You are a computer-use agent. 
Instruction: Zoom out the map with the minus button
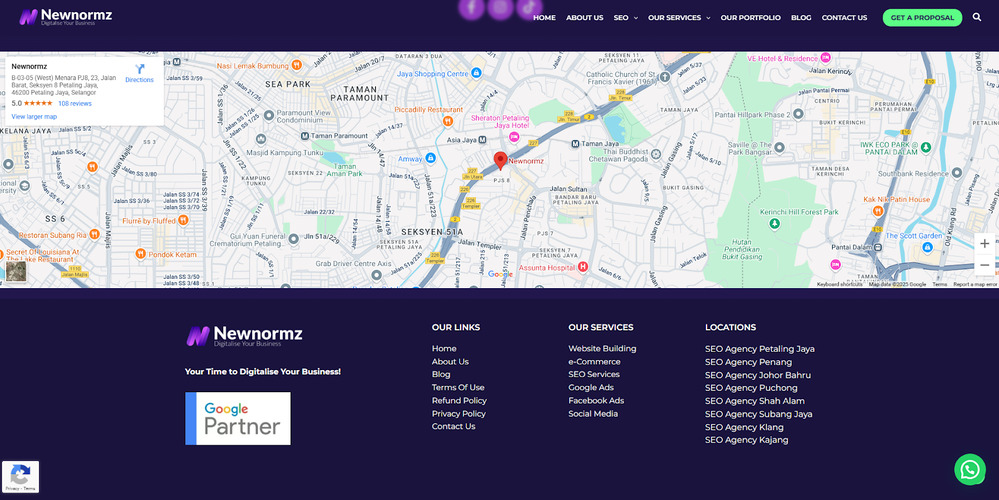(x=984, y=265)
